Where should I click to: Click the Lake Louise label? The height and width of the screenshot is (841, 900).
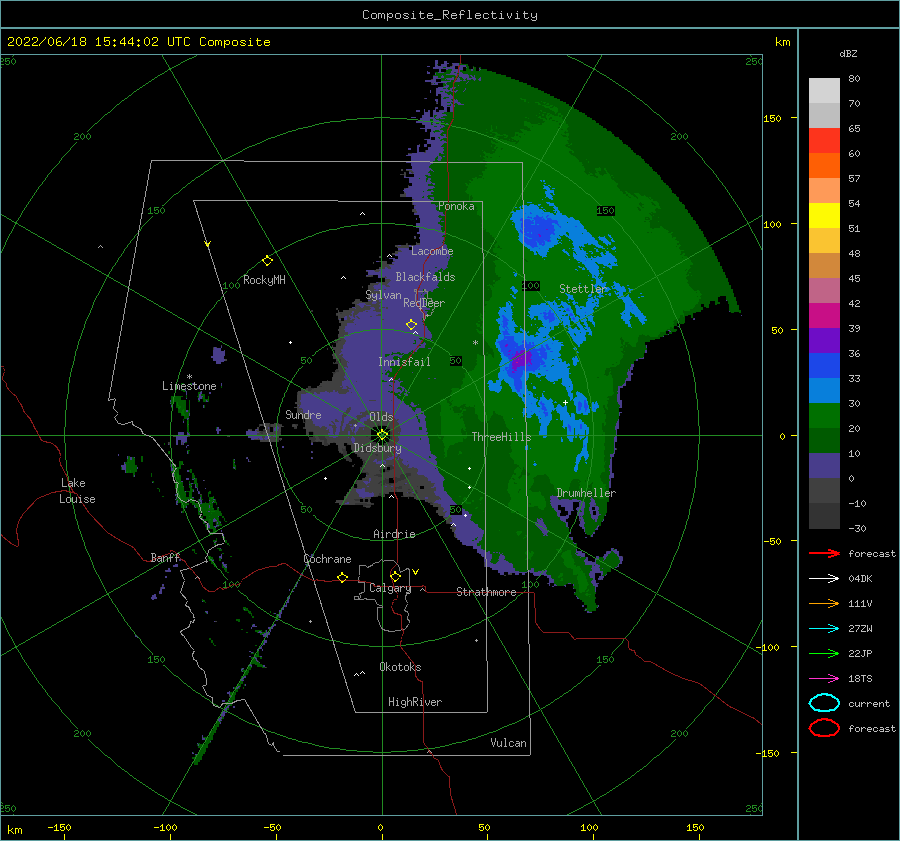point(77,491)
